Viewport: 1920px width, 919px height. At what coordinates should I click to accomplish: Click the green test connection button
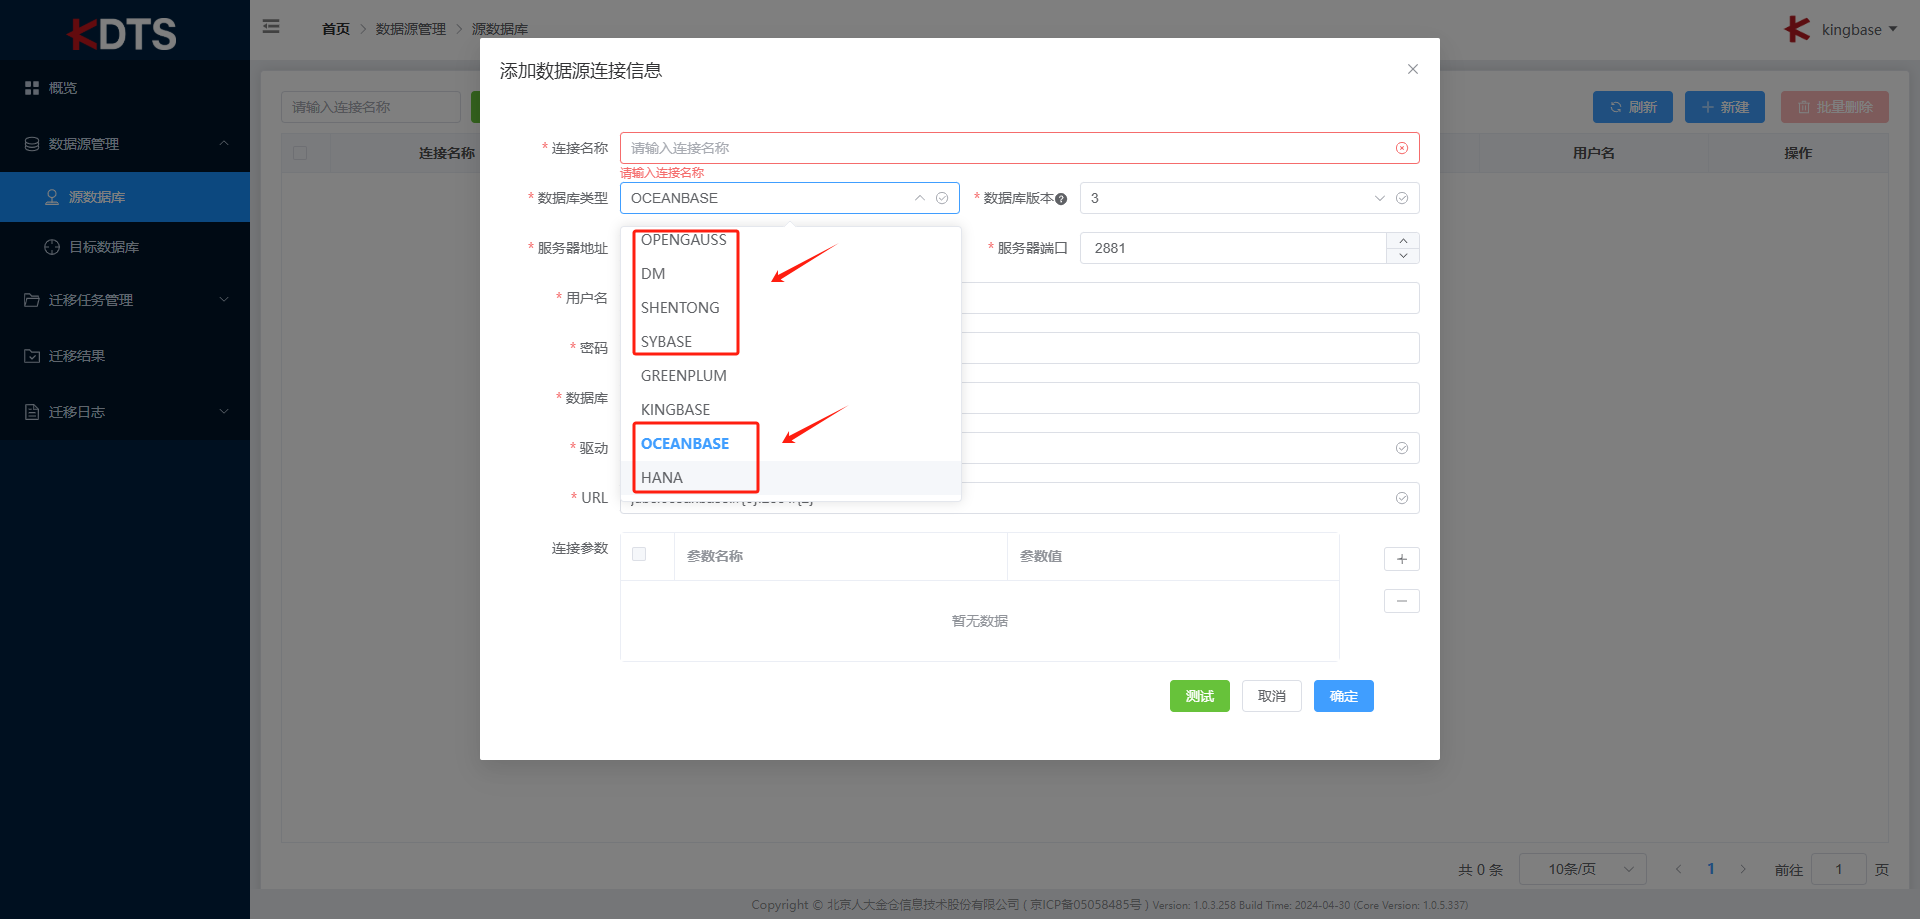click(x=1199, y=696)
